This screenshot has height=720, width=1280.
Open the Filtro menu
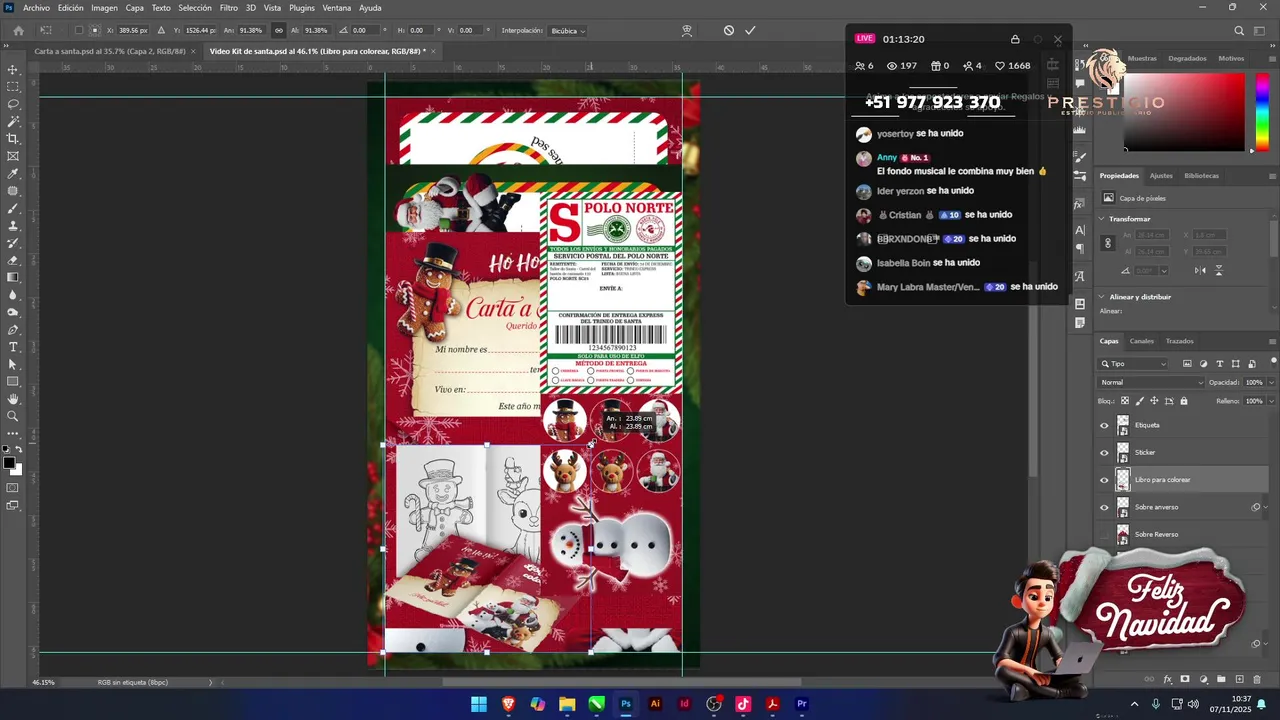coord(229,8)
